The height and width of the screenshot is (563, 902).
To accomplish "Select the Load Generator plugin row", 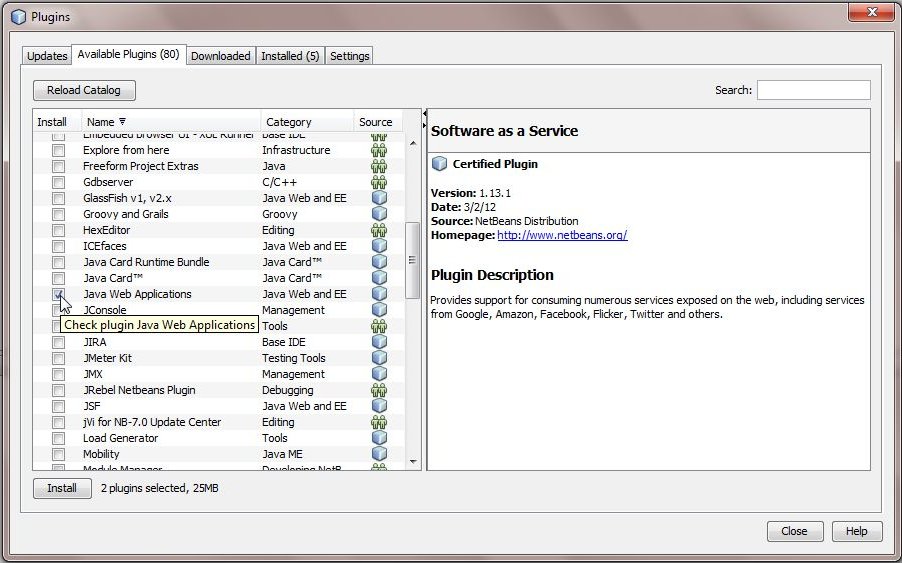I will tap(219, 438).
